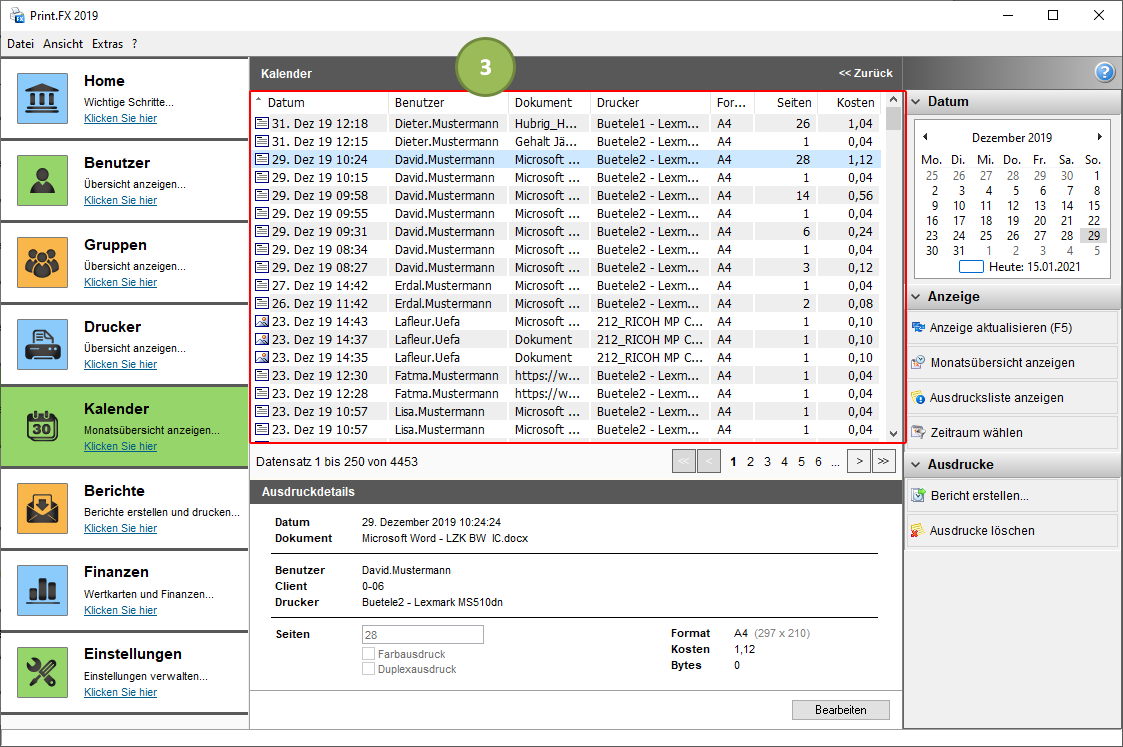Go to previous month in calendar
The width and height of the screenshot is (1123, 747).
coord(925,137)
